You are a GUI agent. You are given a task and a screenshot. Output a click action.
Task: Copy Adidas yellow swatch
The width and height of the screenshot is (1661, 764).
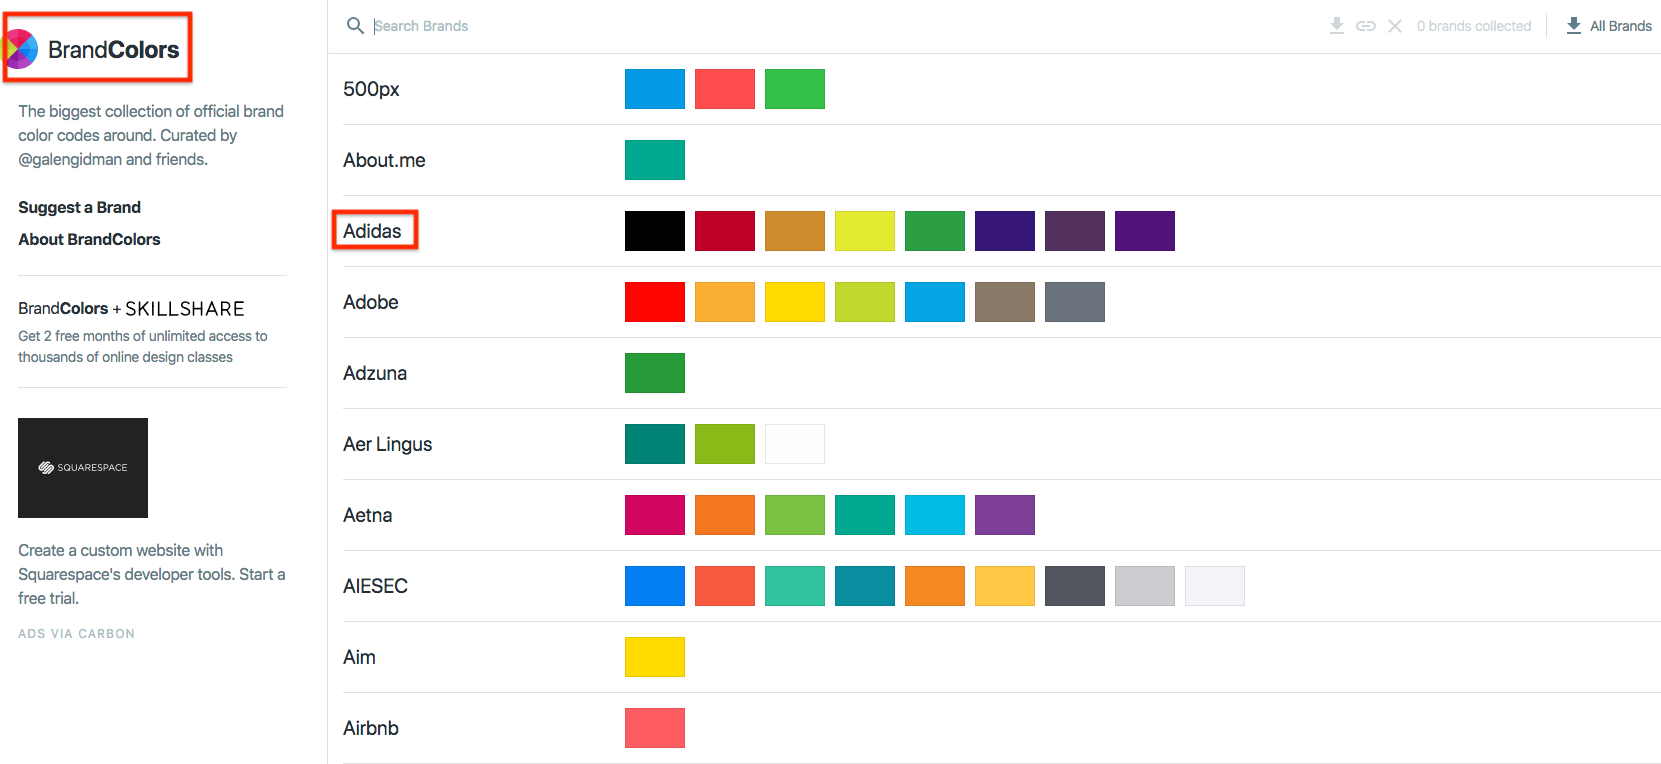[x=865, y=231]
